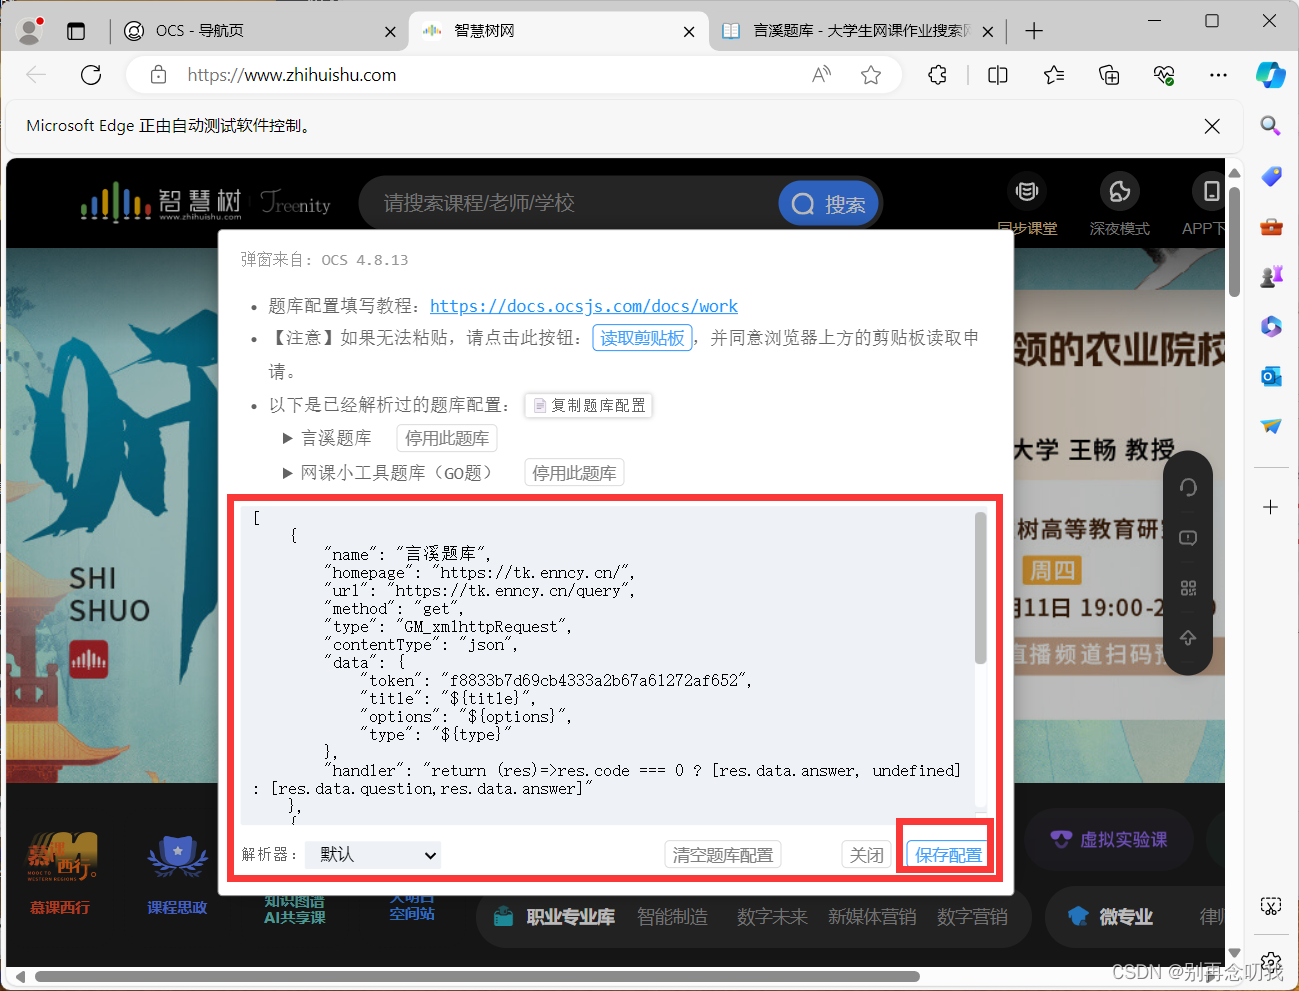
Task: Click the config textarea scrollbar
Action: (x=981, y=588)
